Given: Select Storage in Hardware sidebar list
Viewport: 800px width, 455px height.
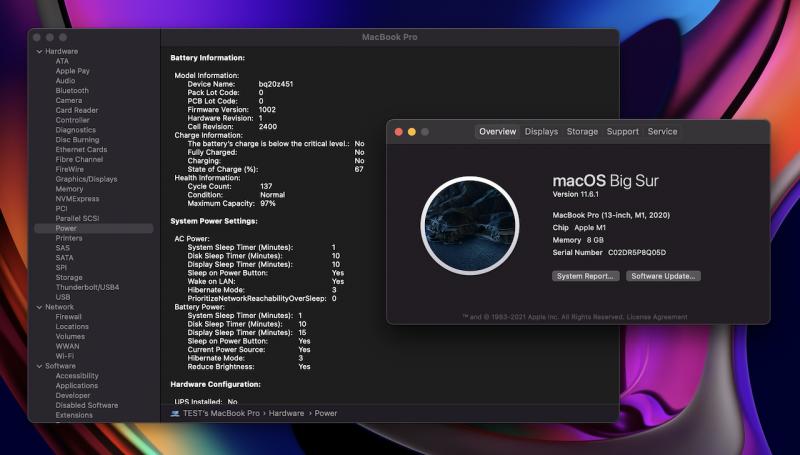Looking at the screenshot, I should click(x=69, y=277).
